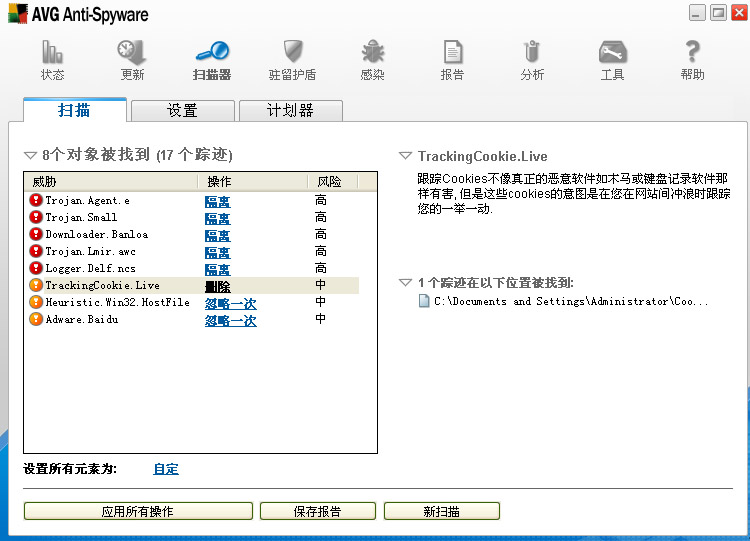750x541 pixels.
Task: Click the 中 risk value for Adware.Baidu
Action: (320, 319)
